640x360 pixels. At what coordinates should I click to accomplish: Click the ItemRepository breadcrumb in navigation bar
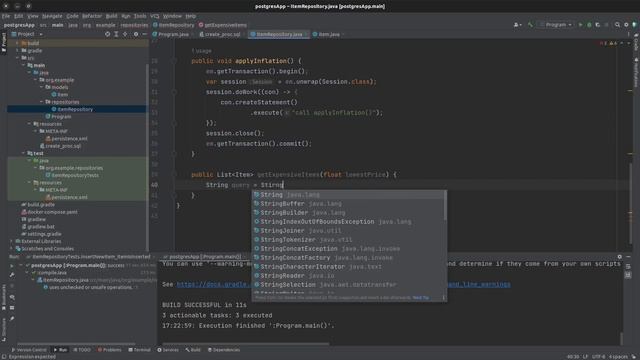pyautogui.click(x=173, y=25)
